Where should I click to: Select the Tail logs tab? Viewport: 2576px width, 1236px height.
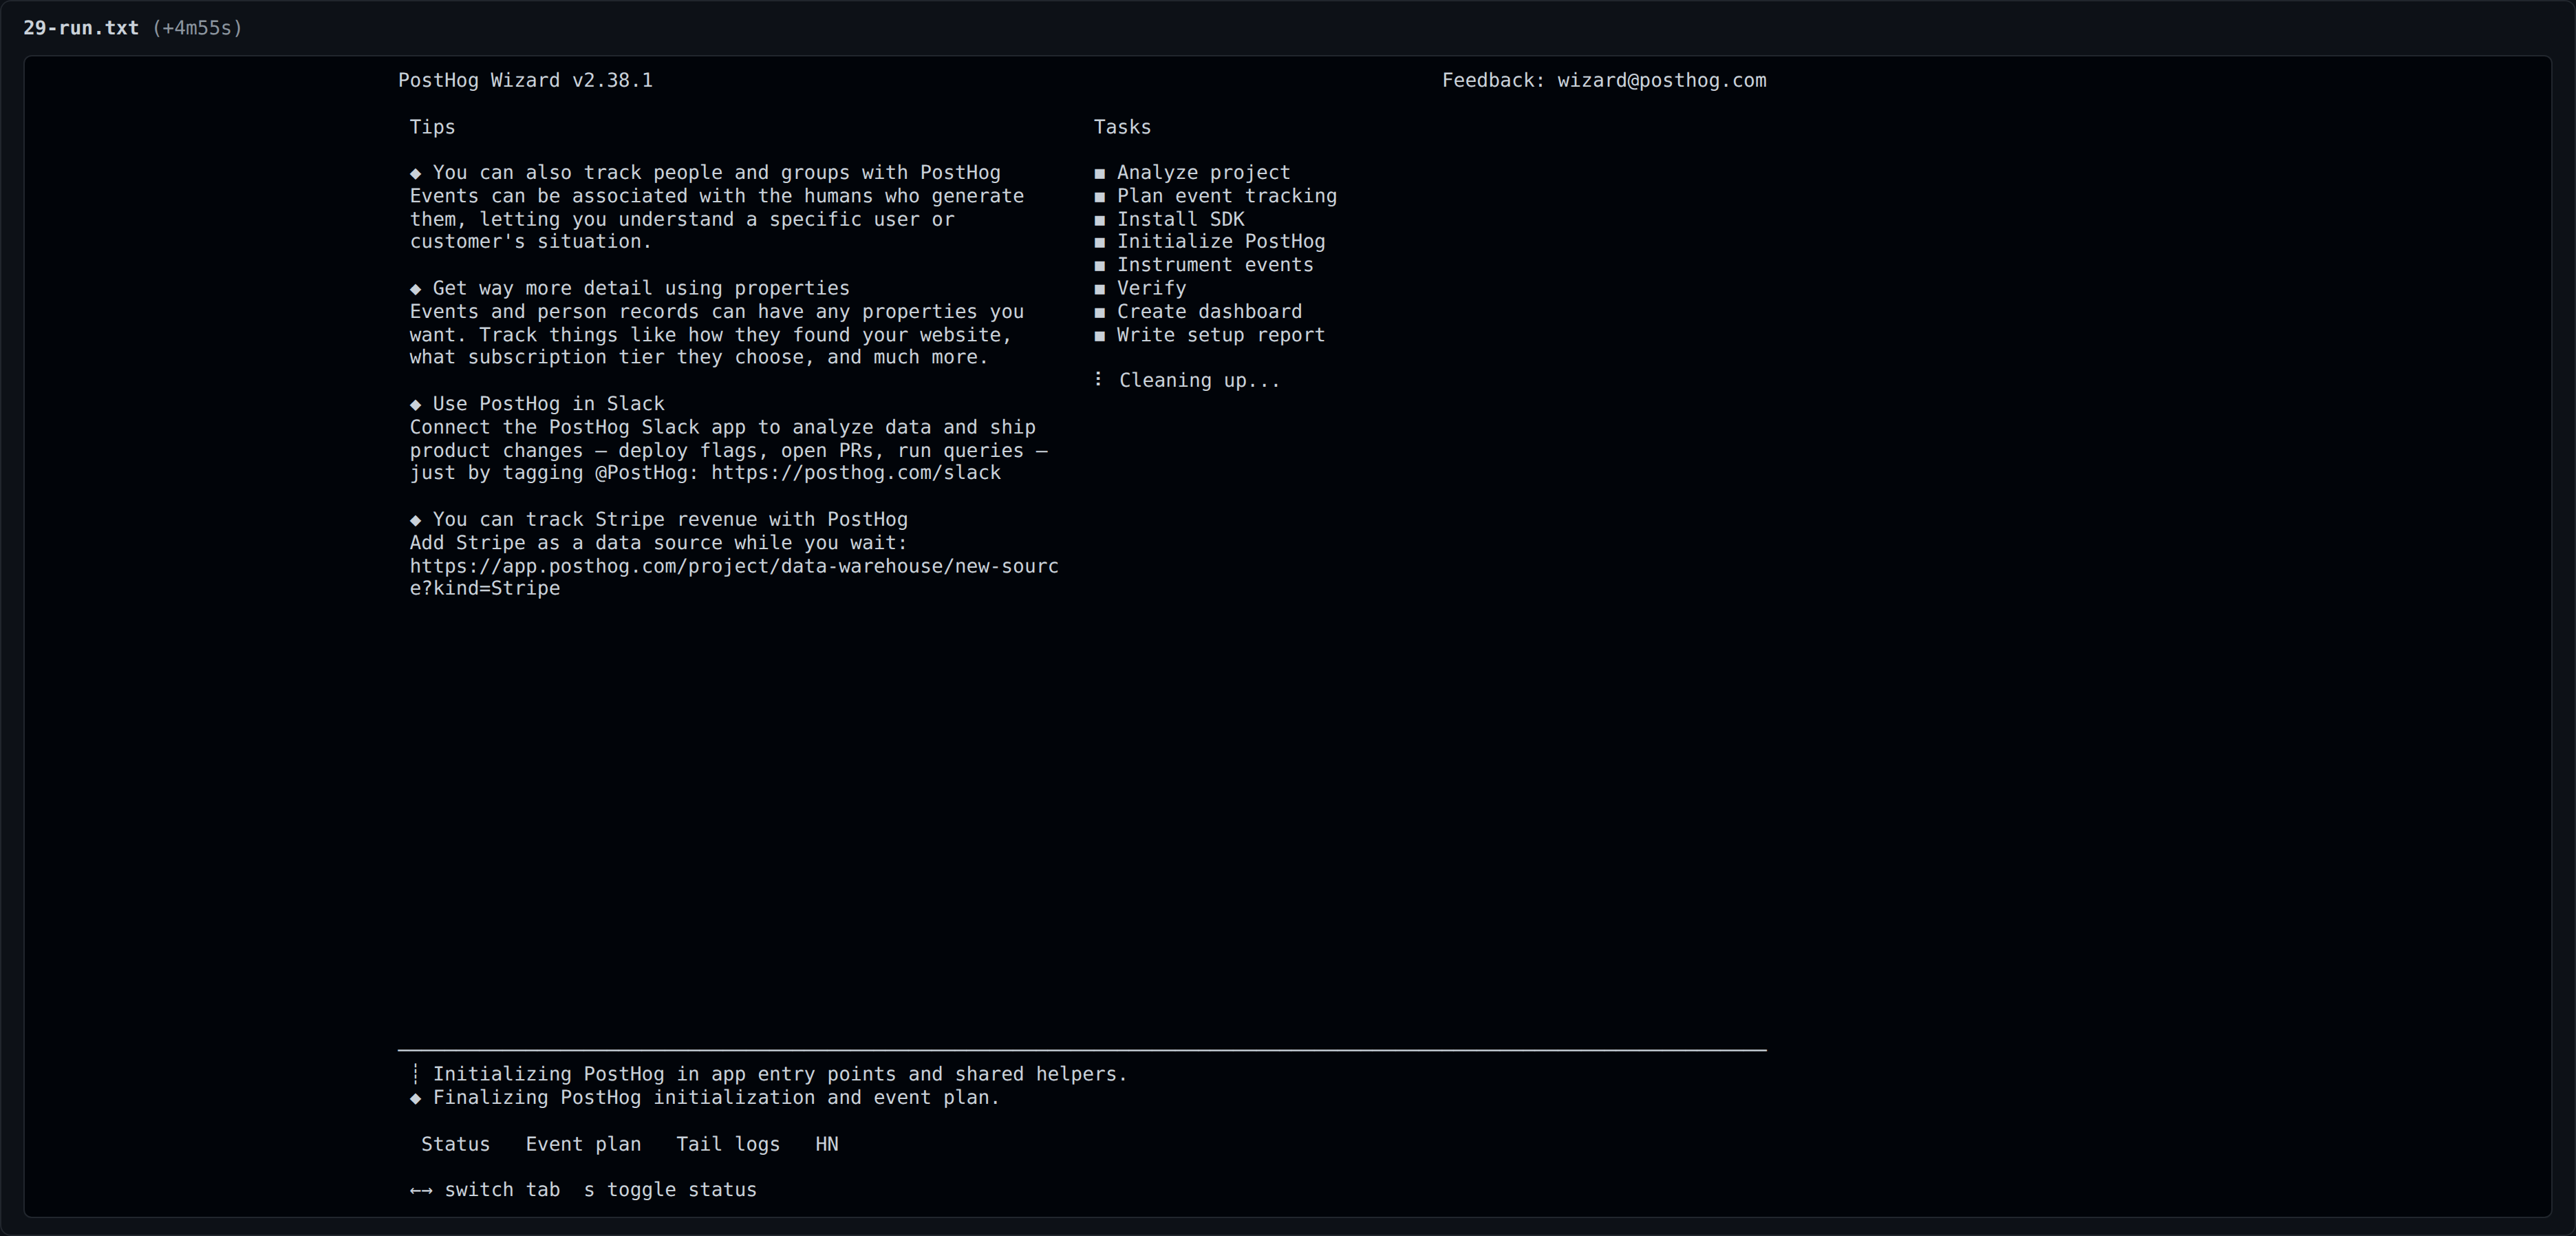coord(728,1144)
